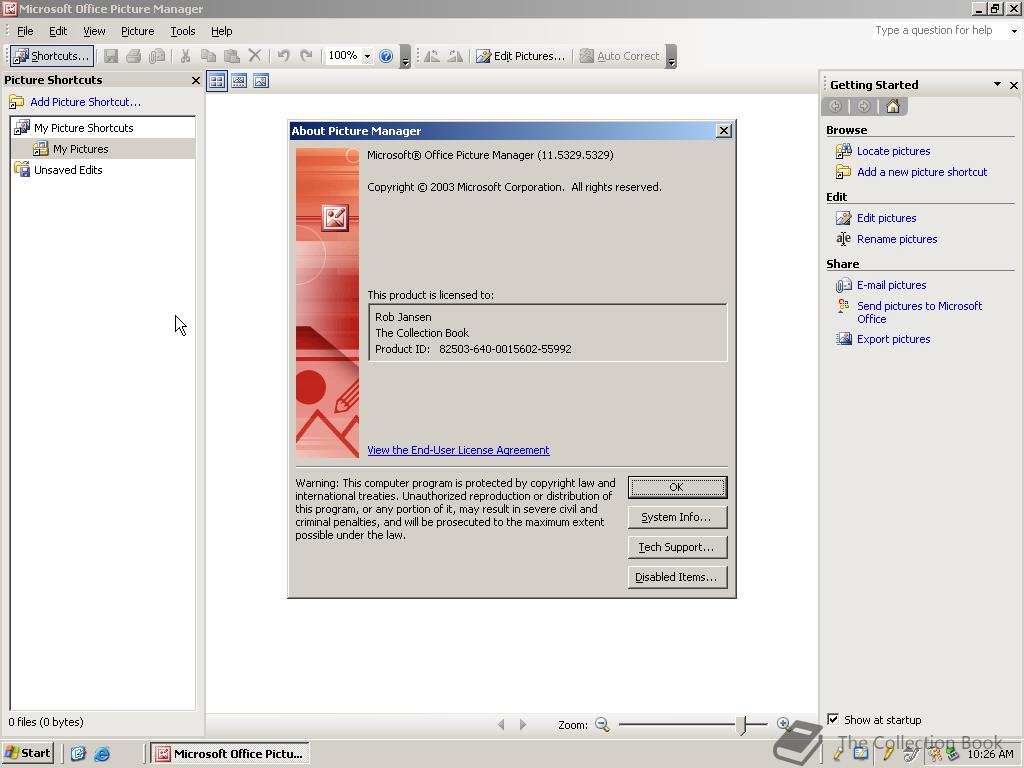
Task: Click the Print icon in toolbar
Action: tap(134, 56)
